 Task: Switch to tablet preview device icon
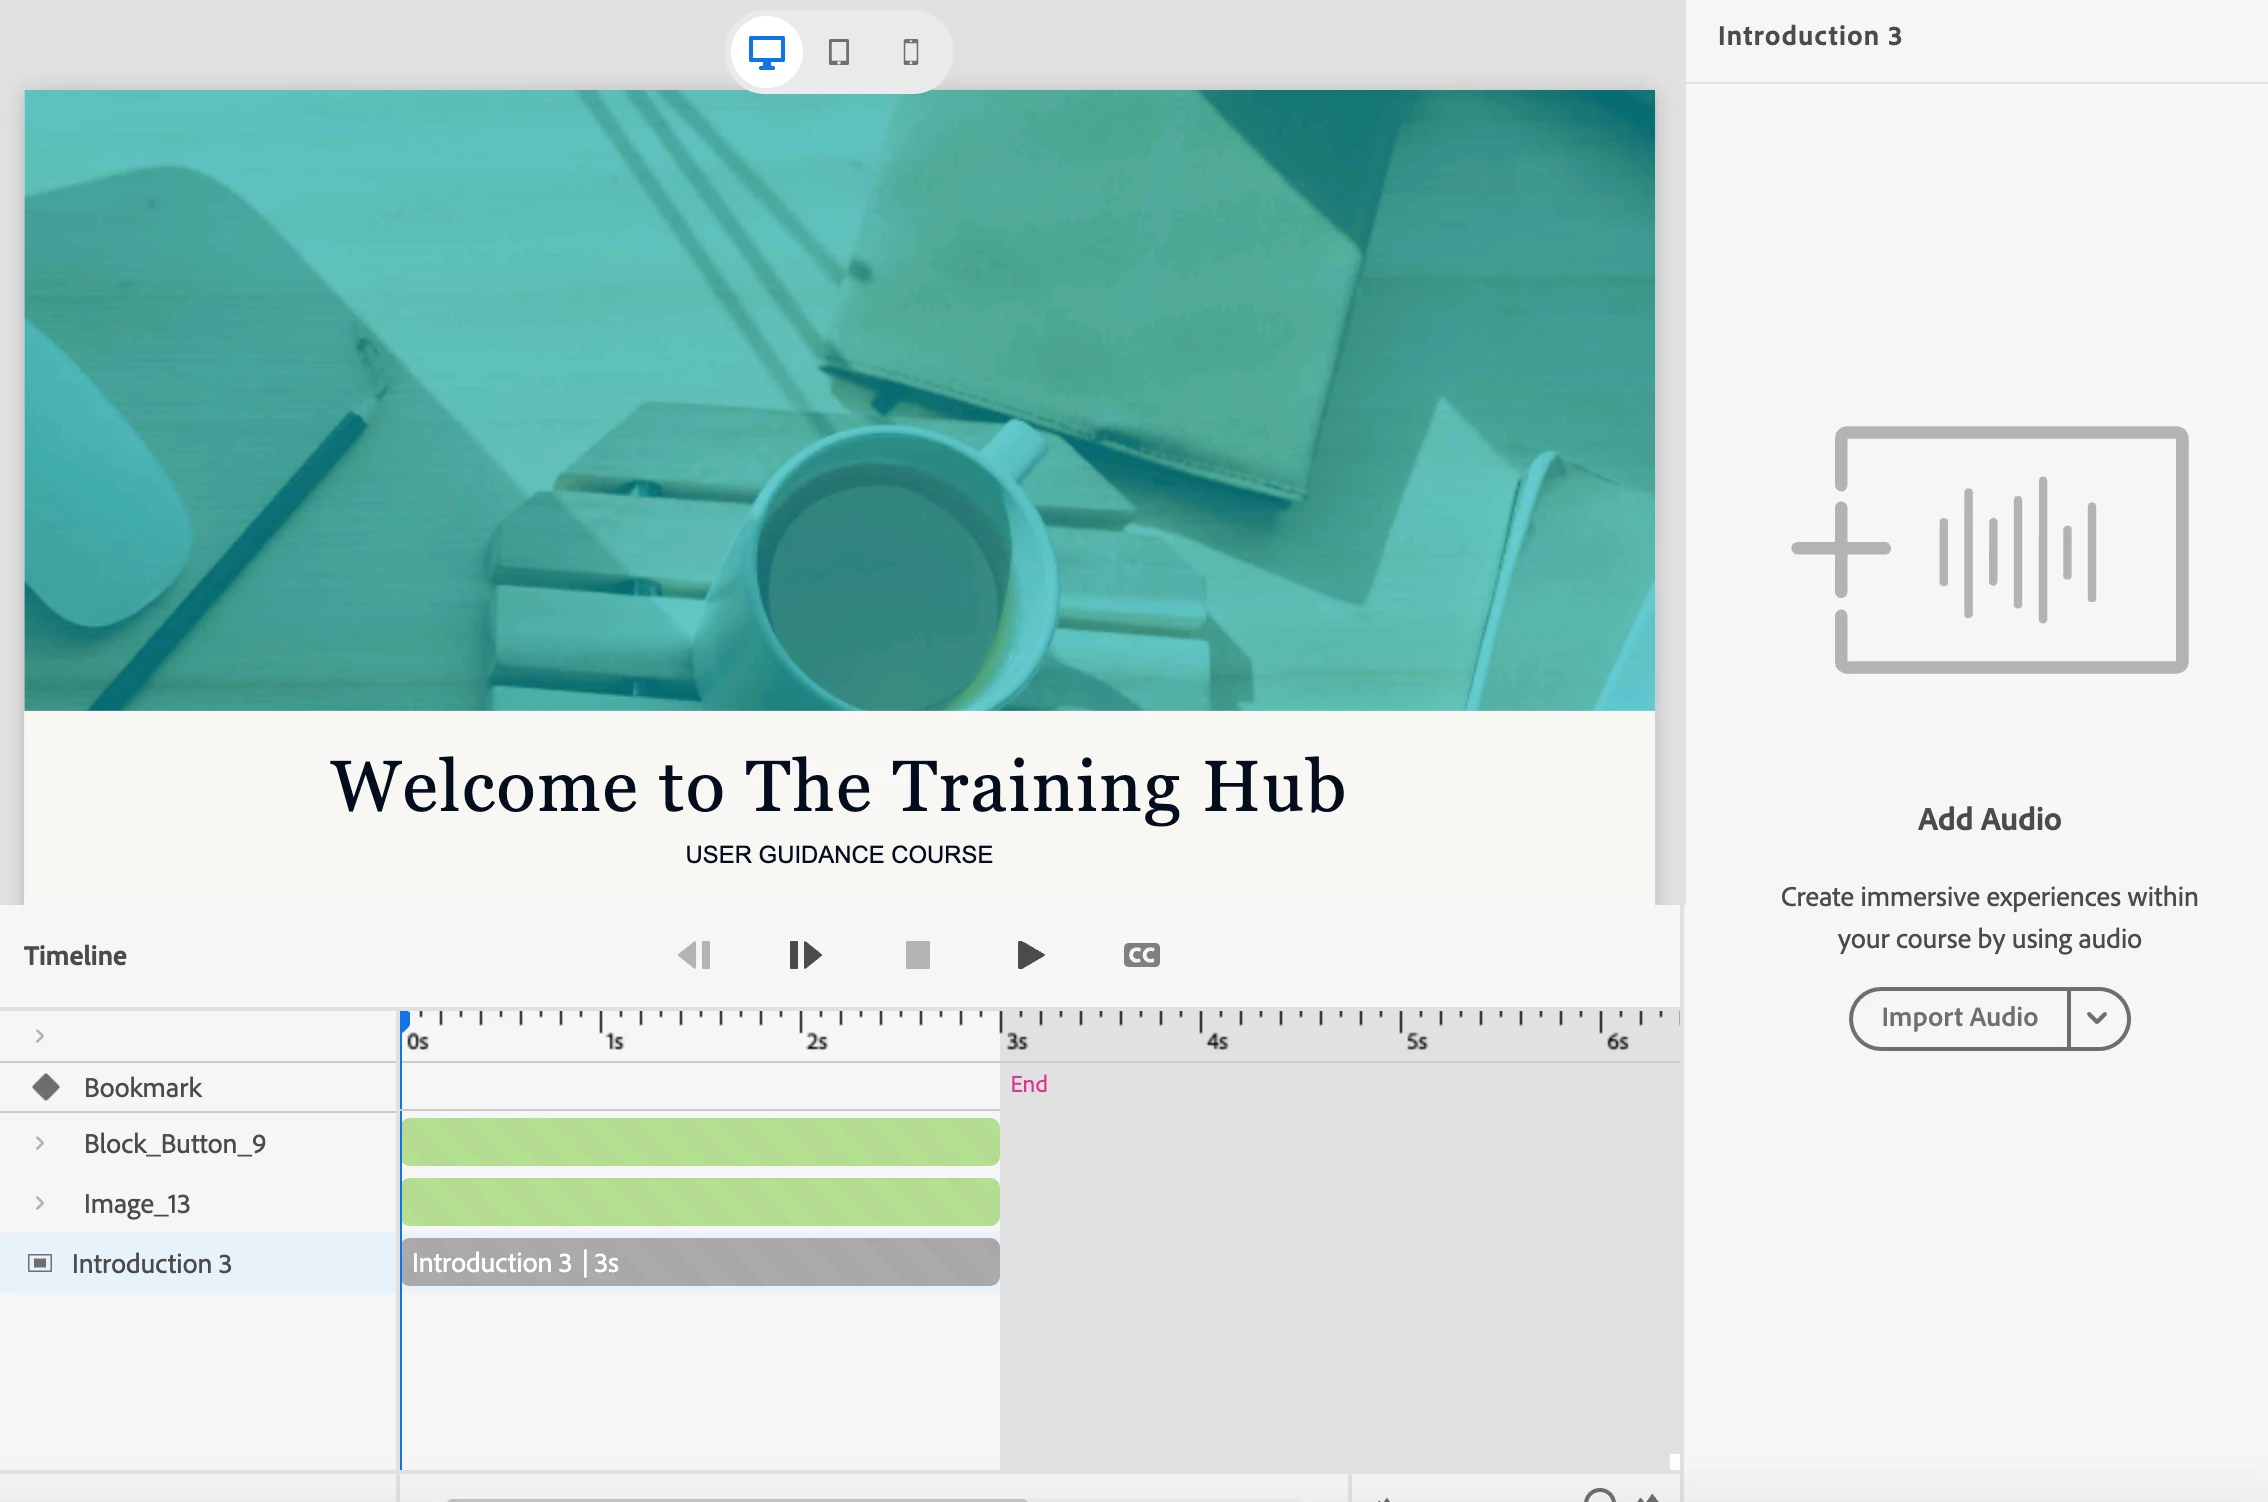click(839, 52)
